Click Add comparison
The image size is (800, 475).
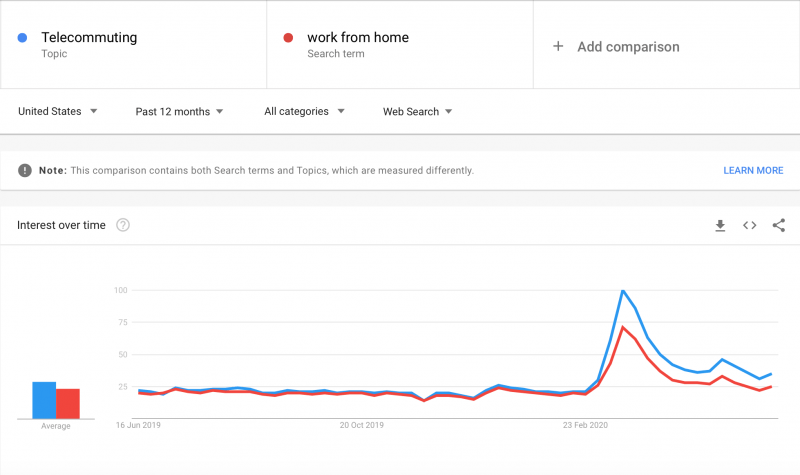pos(628,46)
